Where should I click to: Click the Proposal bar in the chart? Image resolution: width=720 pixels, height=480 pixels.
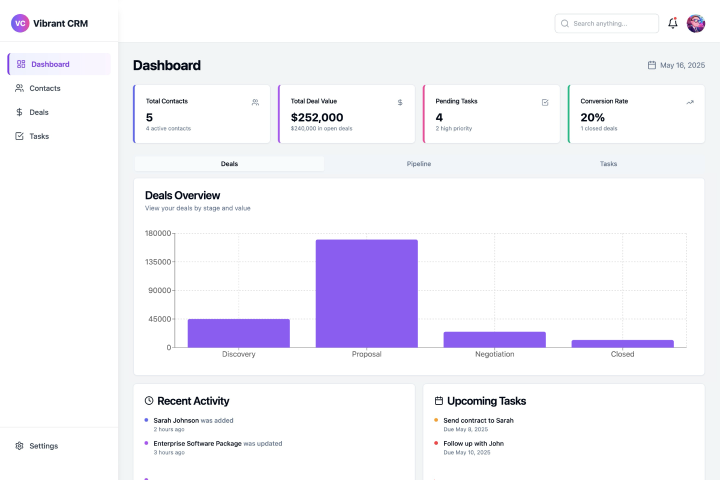coord(366,293)
